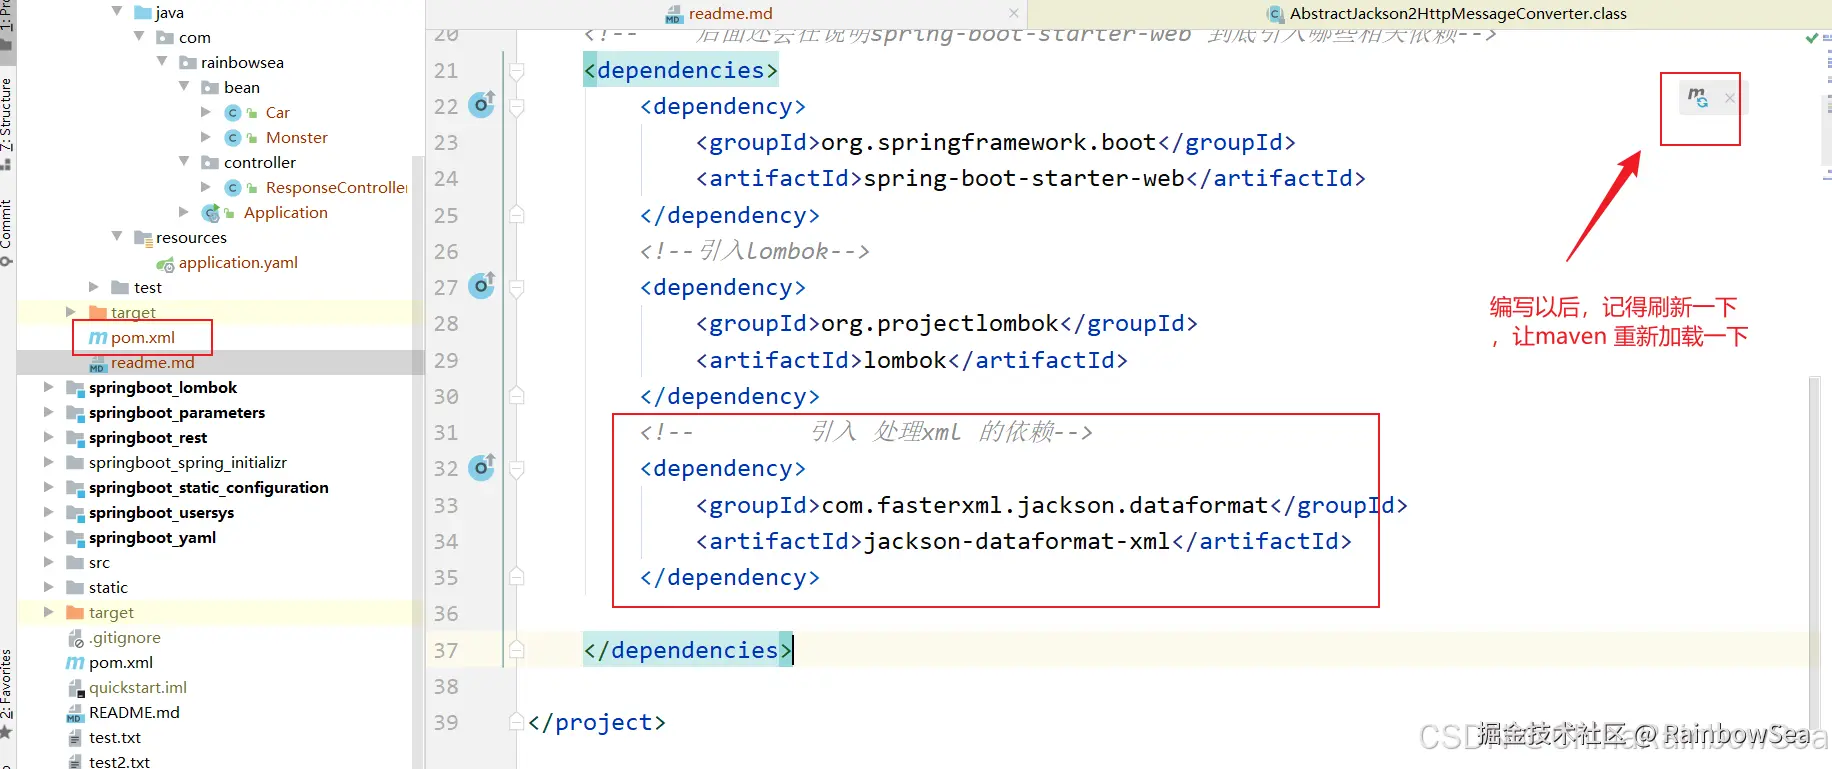This screenshot has width=1832, height=769.
Task: Collapse the rainbowsea package
Action: pos(162,61)
